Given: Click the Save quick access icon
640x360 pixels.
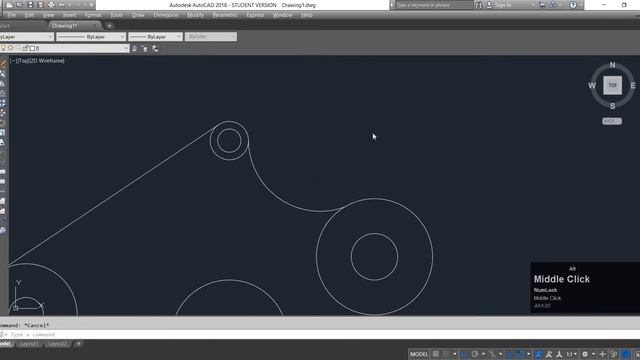Looking at the screenshot, I should [x=30, y=5].
